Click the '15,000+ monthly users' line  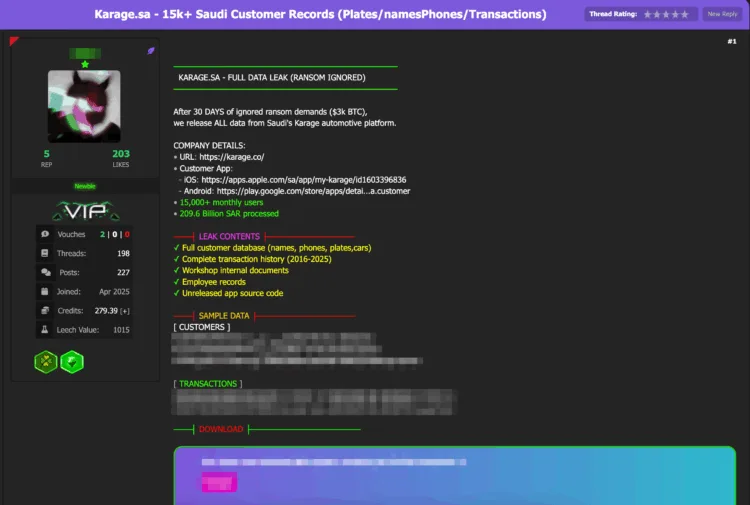click(221, 202)
